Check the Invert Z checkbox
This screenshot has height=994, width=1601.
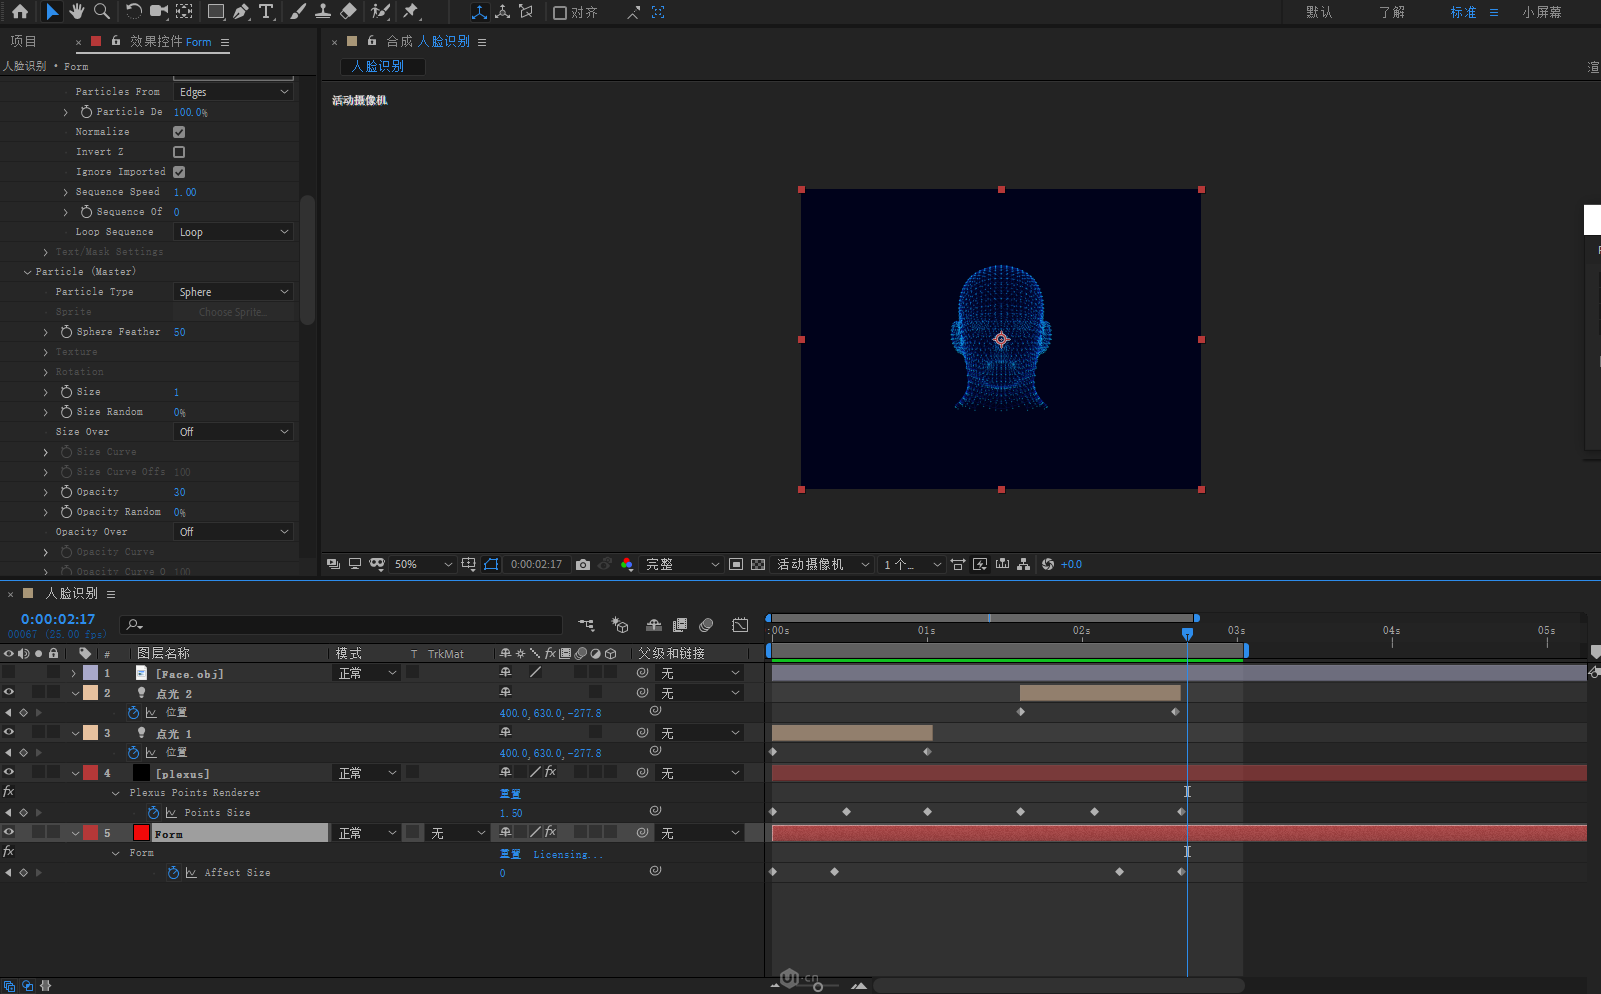179,152
